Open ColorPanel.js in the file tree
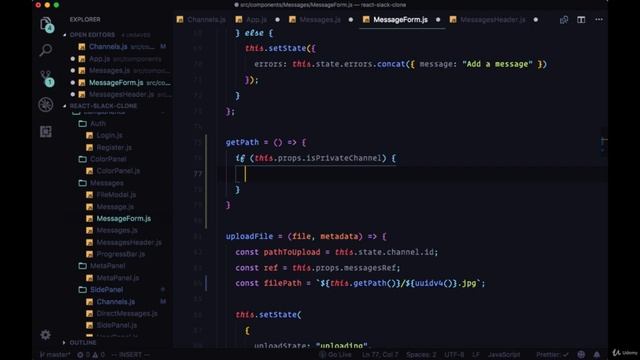Image resolution: width=640 pixels, height=360 pixels. [x=118, y=171]
